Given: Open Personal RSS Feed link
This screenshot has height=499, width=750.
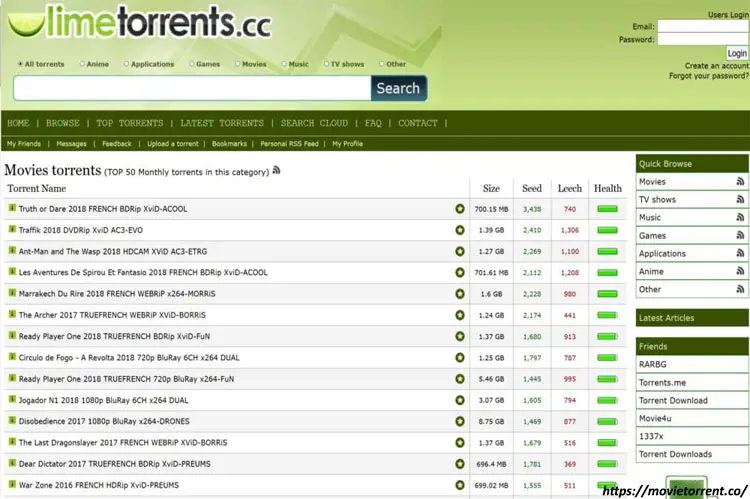Looking at the screenshot, I should click(x=289, y=144).
